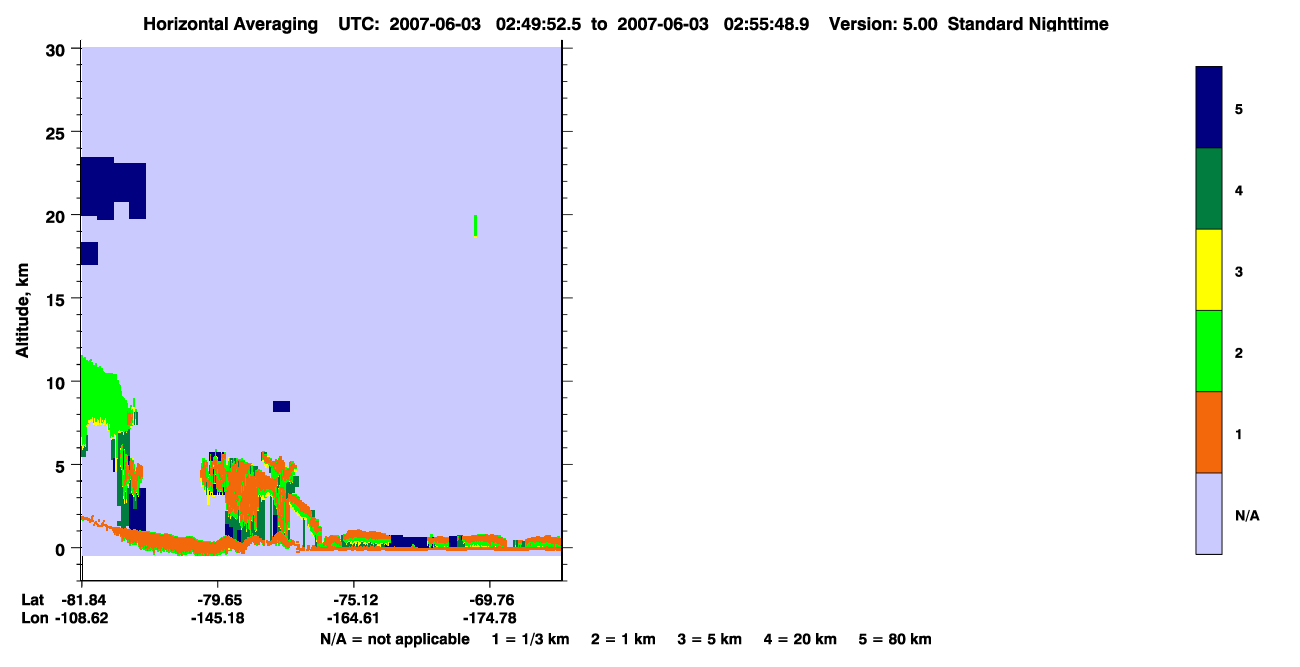Click the longitude value -108.62
The width and height of the screenshot is (1300, 667).
point(82,618)
